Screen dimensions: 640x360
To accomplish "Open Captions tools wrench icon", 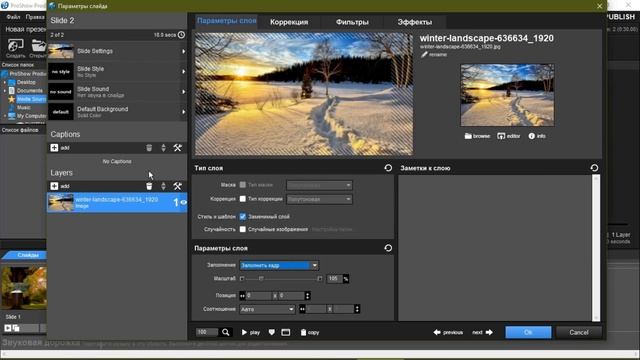I will [178, 148].
